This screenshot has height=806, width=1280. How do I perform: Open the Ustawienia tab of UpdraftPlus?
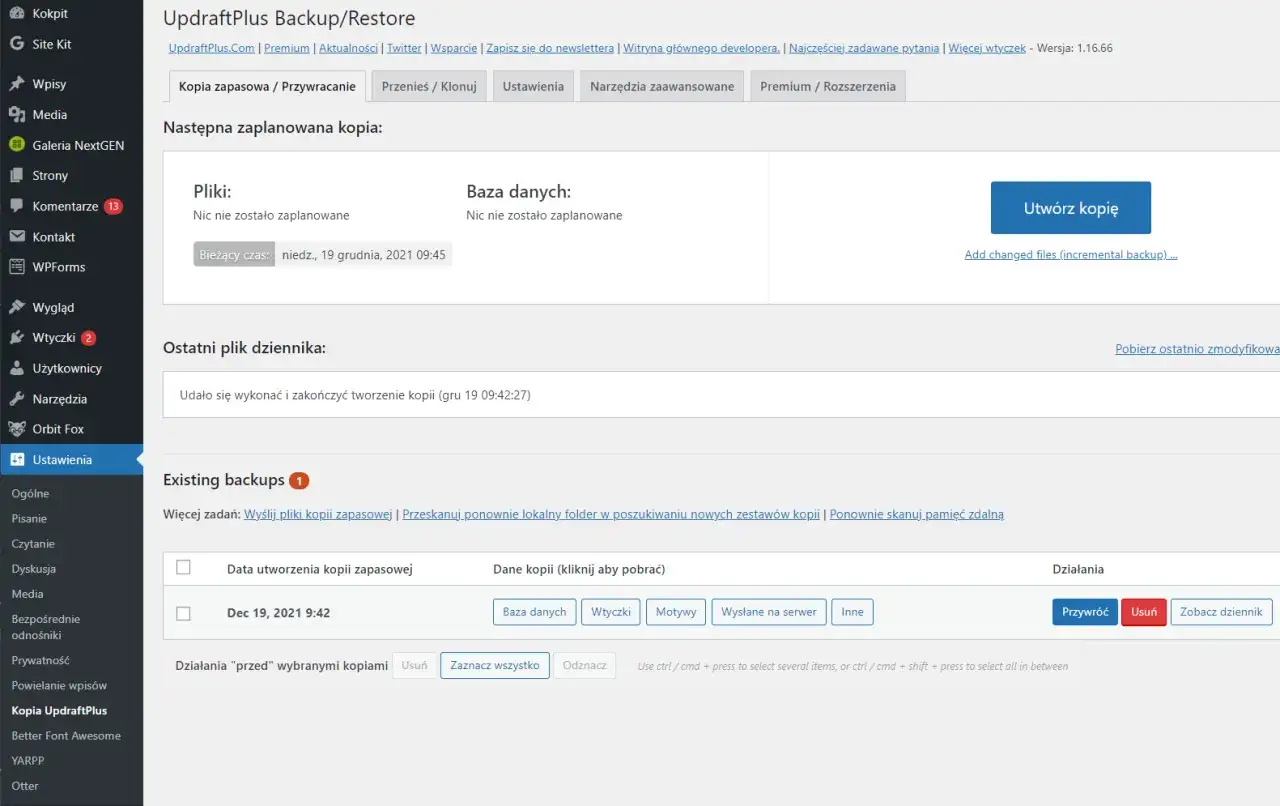click(x=533, y=86)
